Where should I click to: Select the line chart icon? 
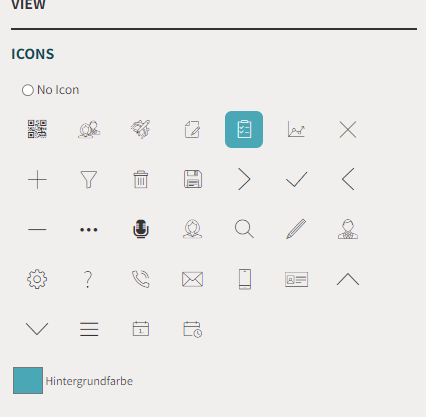pos(296,129)
